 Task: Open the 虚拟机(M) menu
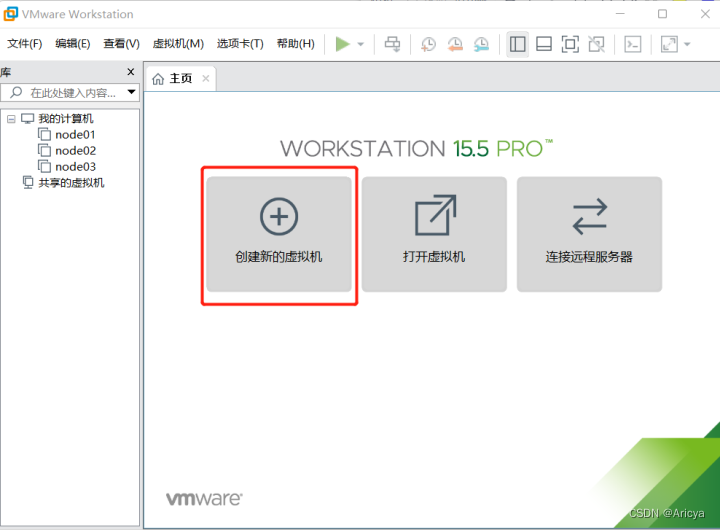(178, 44)
